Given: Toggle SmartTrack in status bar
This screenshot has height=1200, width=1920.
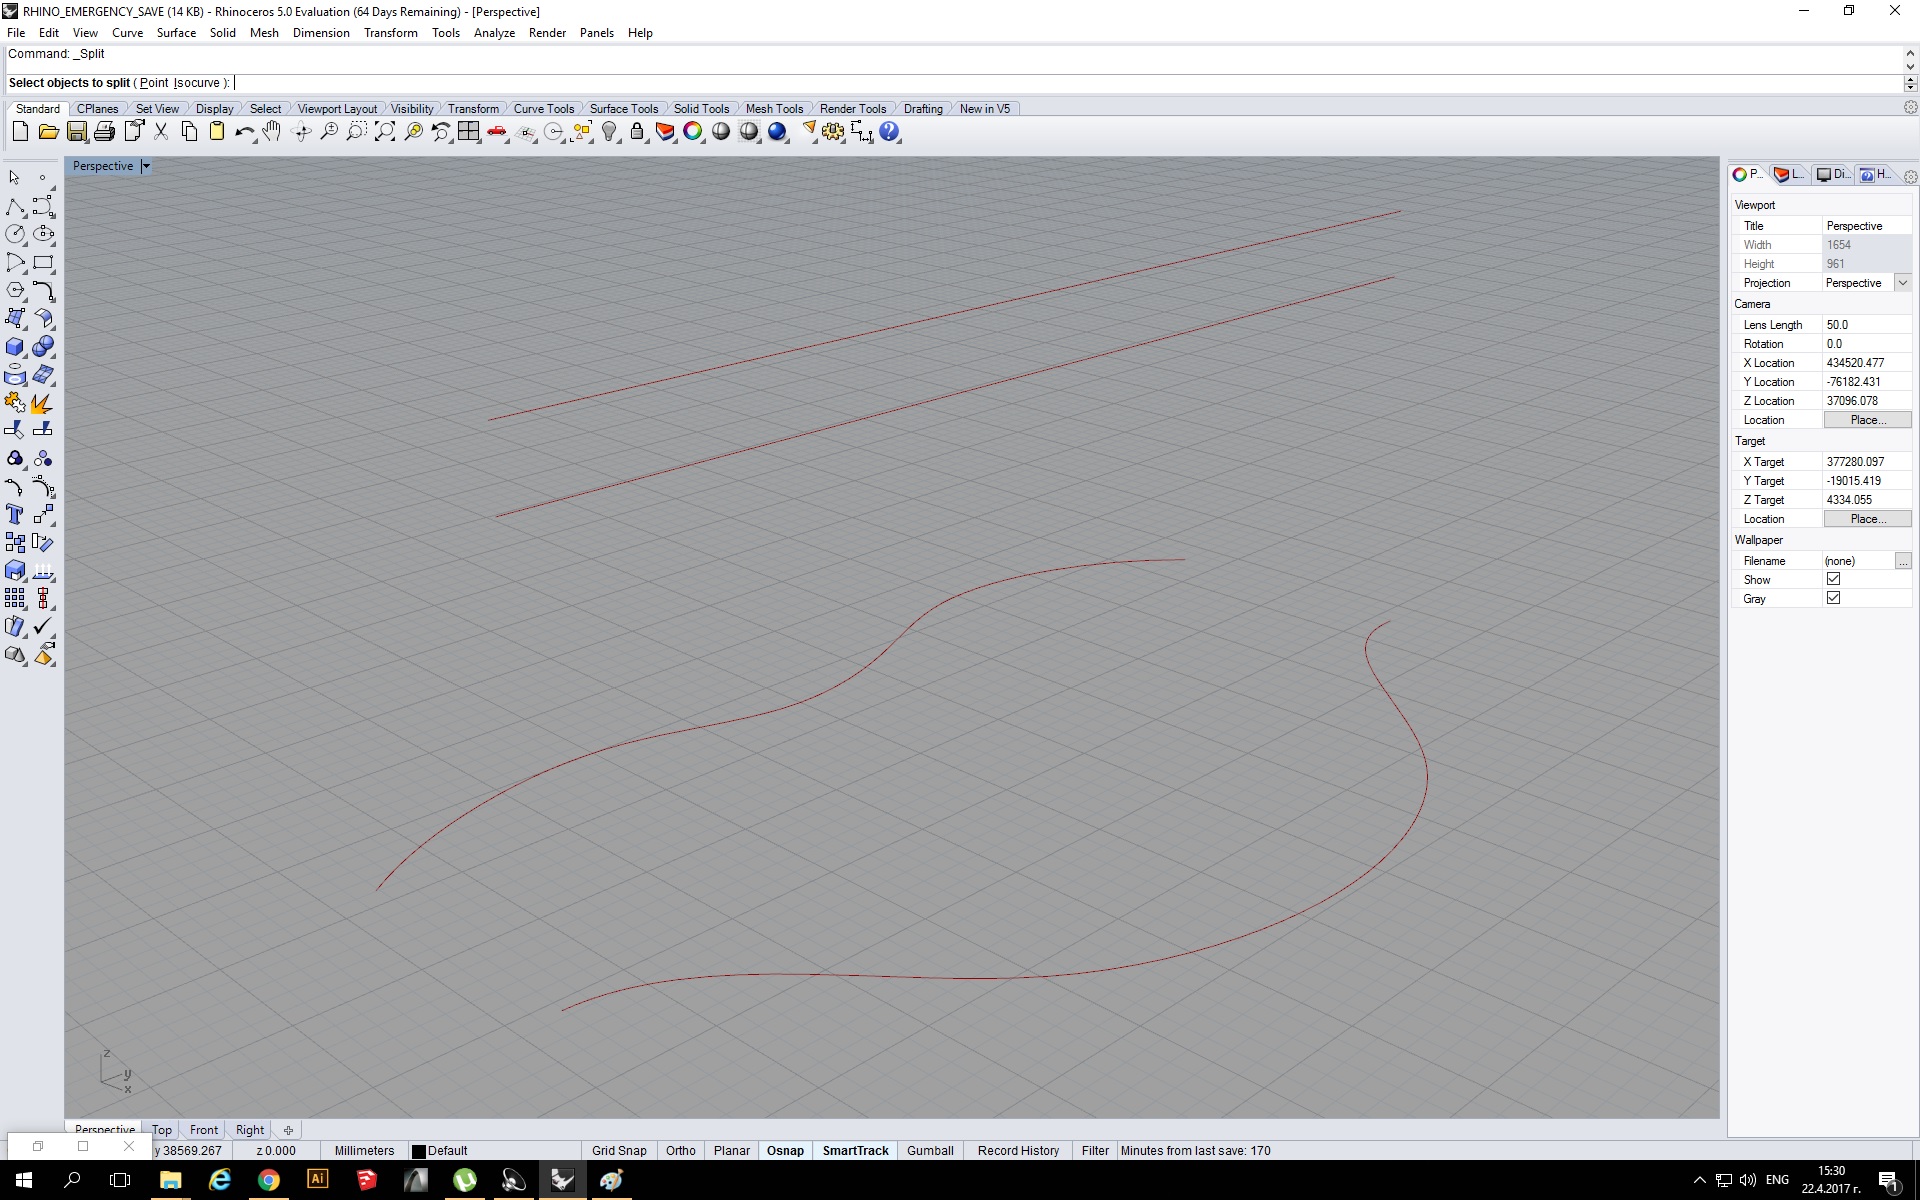Looking at the screenshot, I should coord(855,1151).
